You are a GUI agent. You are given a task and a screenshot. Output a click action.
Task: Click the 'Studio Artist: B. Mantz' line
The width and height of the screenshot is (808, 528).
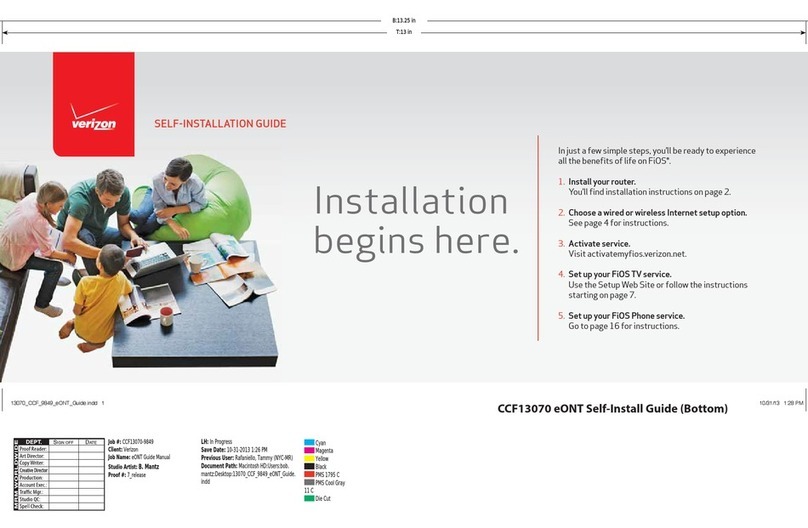(133, 467)
